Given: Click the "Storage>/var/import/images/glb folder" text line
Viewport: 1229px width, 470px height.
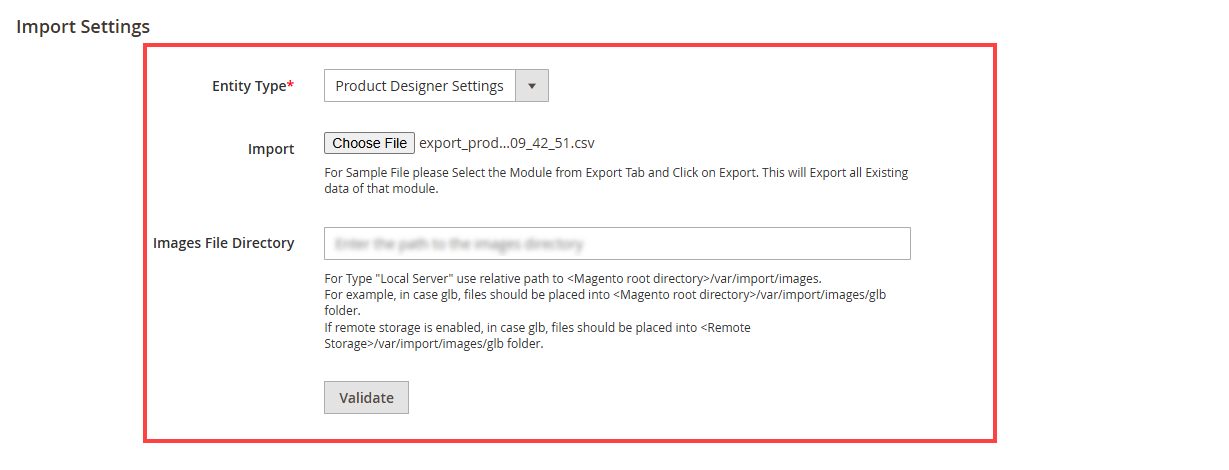Looking at the screenshot, I should click(x=433, y=344).
